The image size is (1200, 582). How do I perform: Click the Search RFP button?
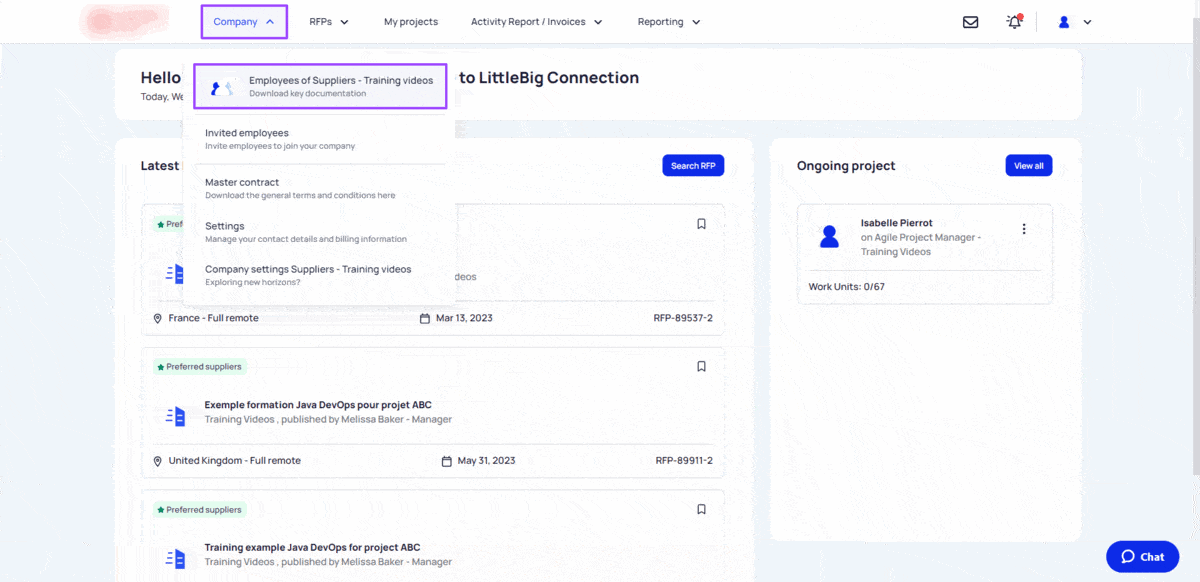coord(693,166)
